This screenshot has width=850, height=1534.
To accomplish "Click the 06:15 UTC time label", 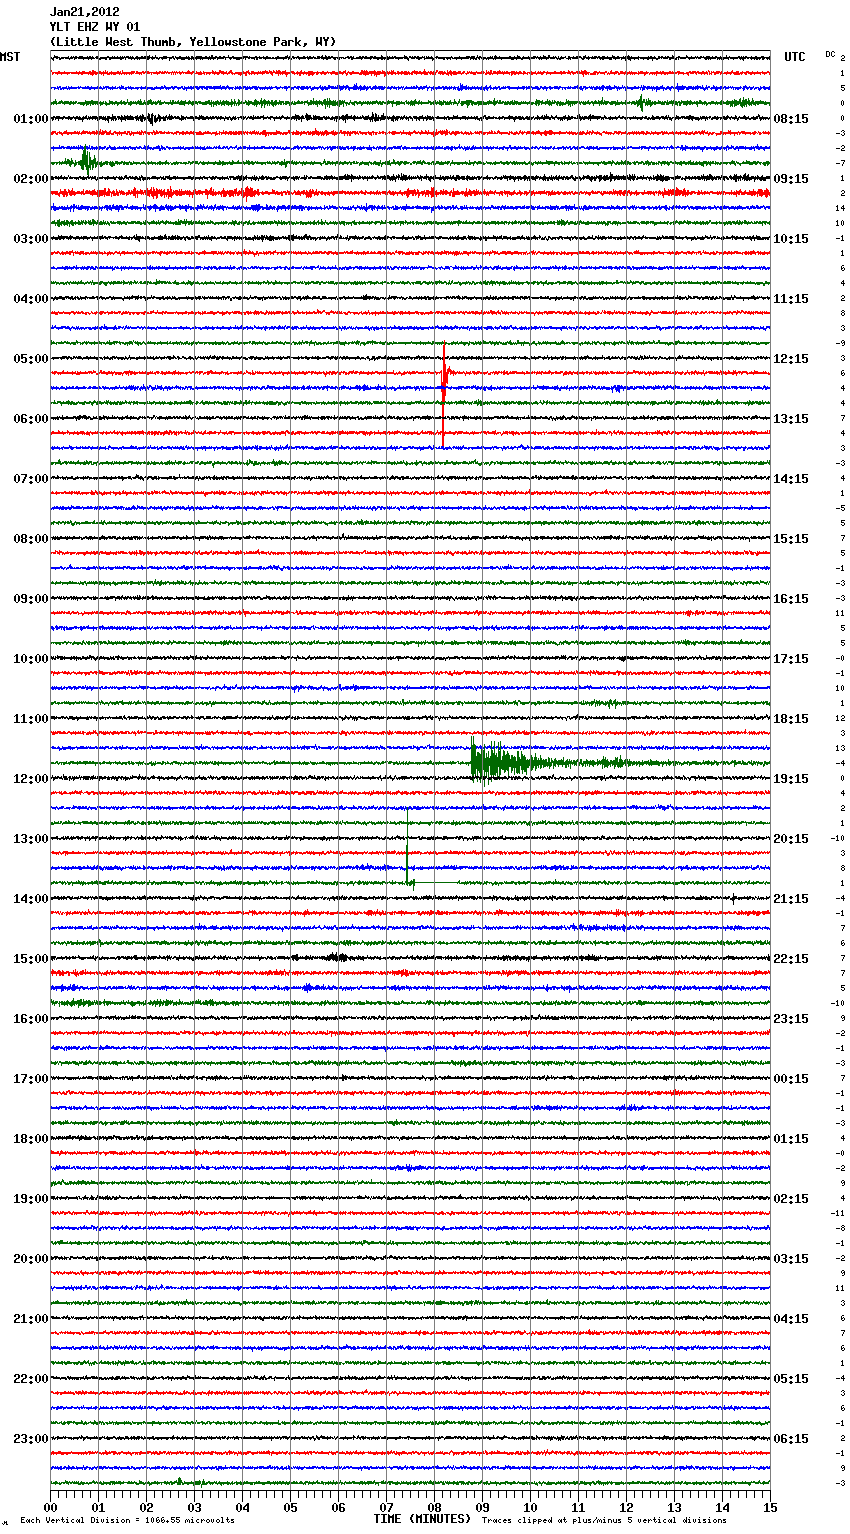I will [791, 1439].
